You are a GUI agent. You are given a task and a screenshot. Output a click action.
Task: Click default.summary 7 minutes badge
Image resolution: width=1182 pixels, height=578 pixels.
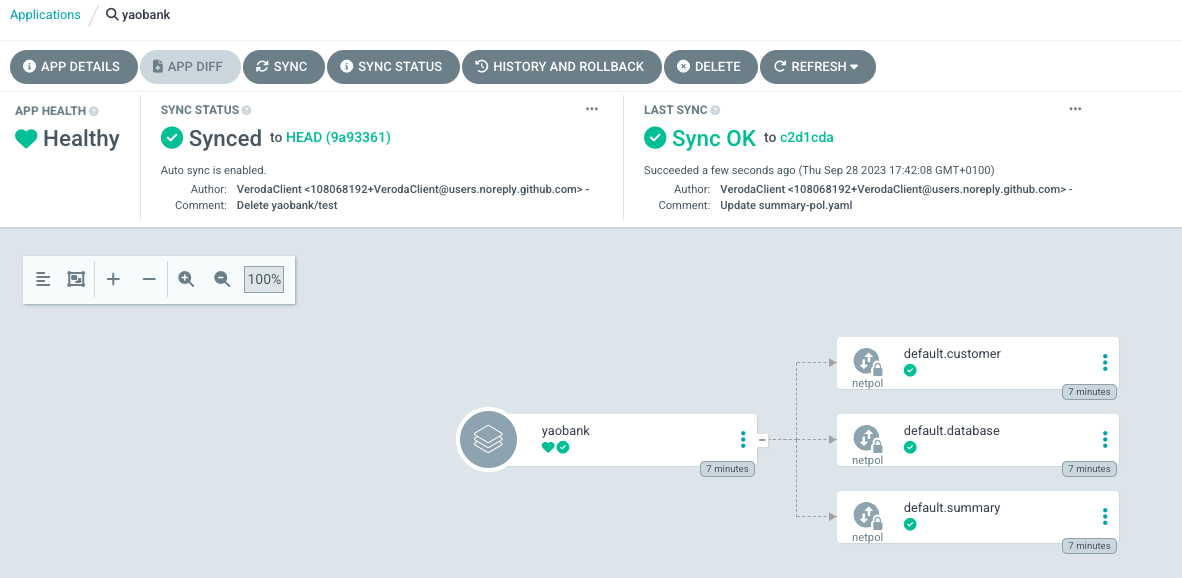pos(1089,546)
